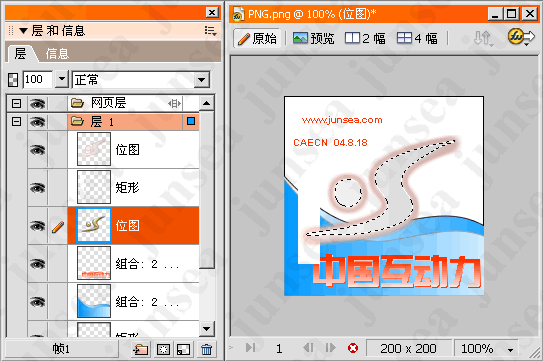Click the layers list scrollbar thumb
Screen dimensions: 543x361
pyautogui.click(x=207, y=190)
